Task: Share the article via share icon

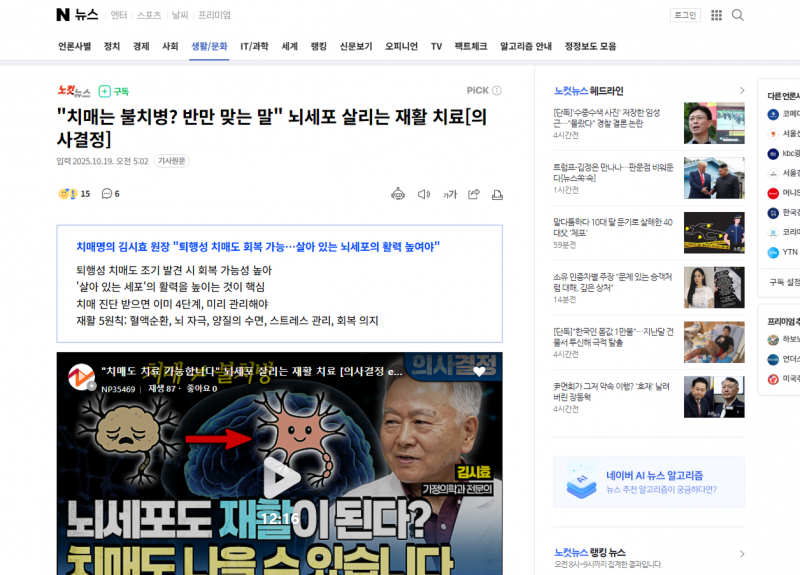Action: tap(474, 194)
